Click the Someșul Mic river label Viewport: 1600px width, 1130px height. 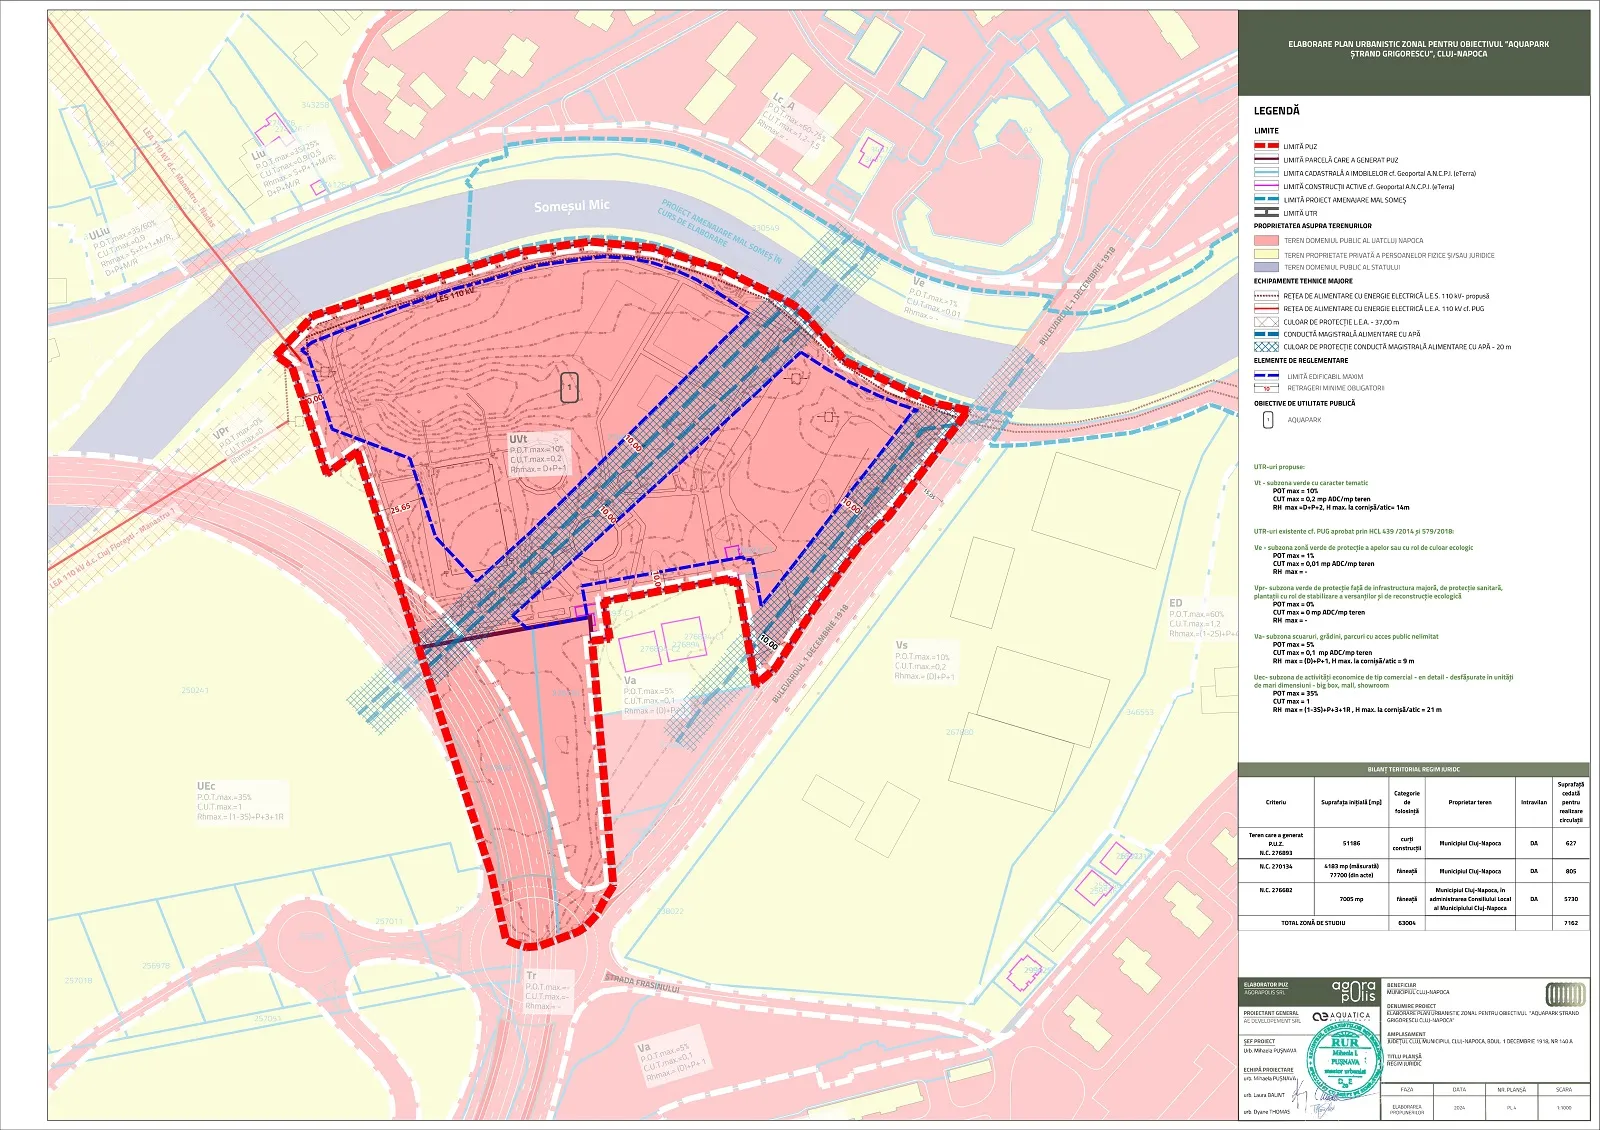571,206
